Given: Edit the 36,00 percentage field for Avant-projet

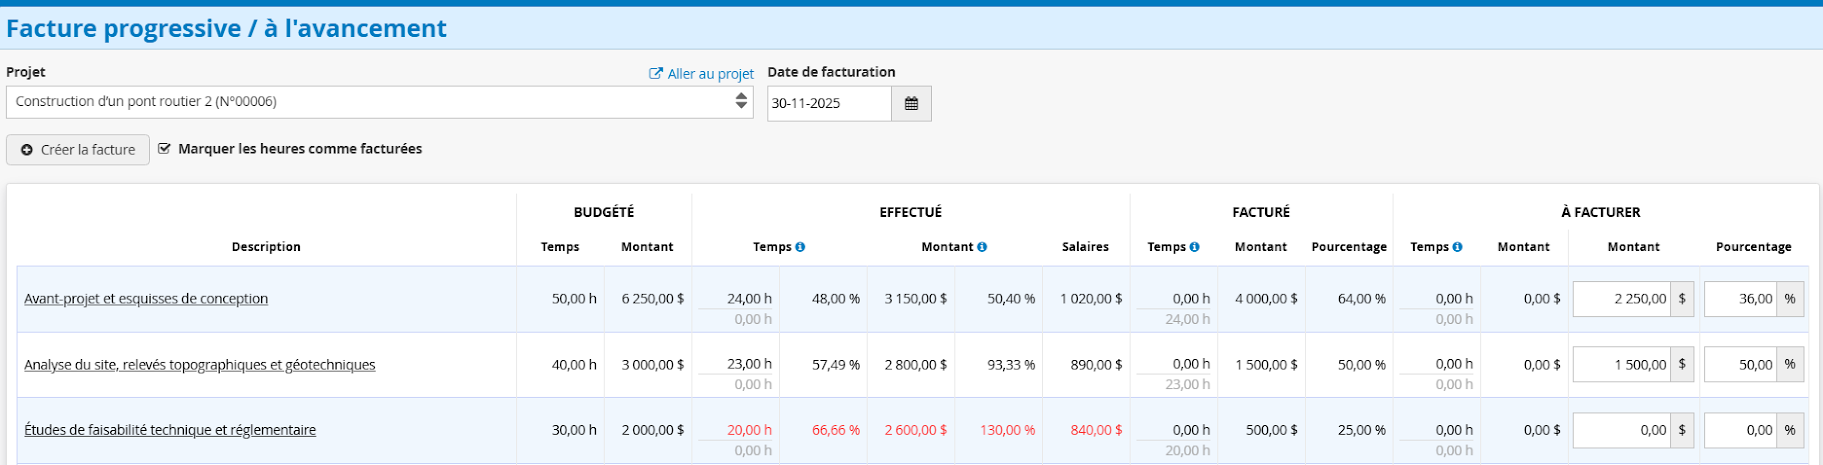Looking at the screenshot, I should click(x=1741, y=299).
